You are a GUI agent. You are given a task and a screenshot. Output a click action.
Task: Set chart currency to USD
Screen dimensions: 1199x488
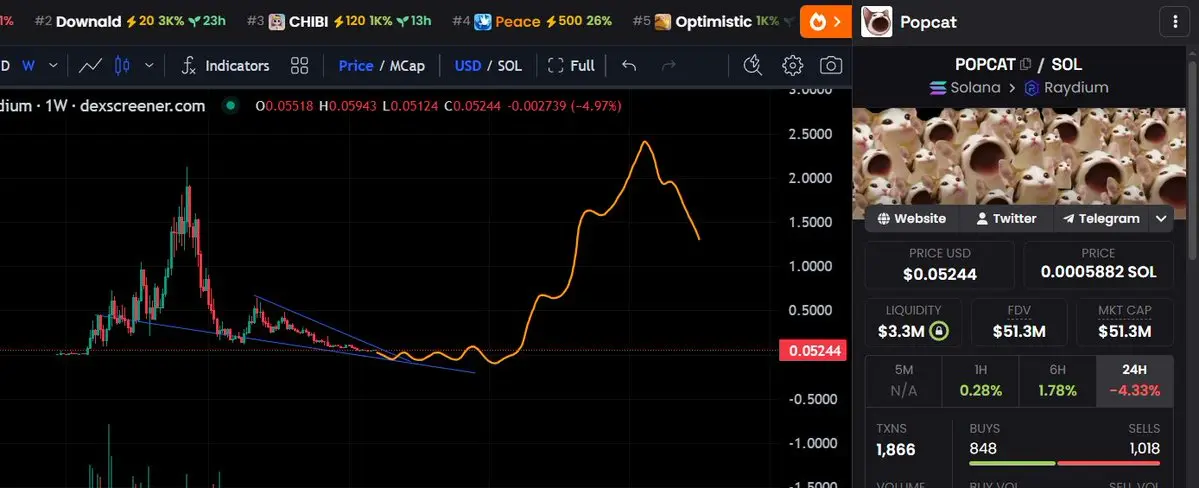(x=467, y=66)
